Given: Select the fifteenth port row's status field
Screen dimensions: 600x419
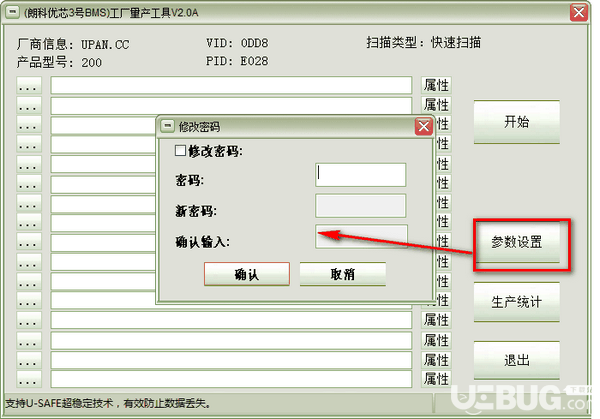Looking at the screenshot, I should point(231,360).
